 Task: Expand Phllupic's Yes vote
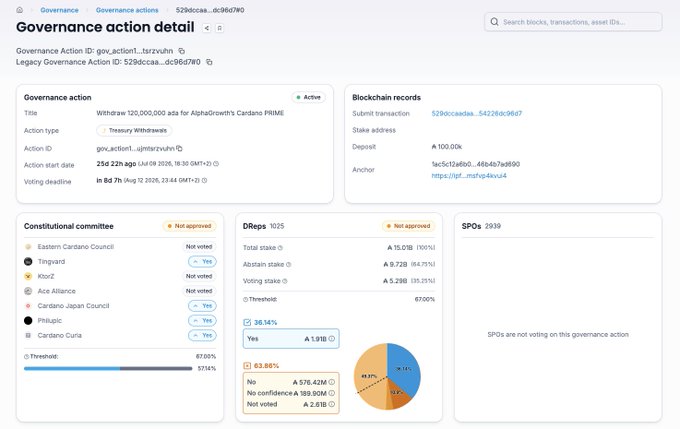click(202, 321)
